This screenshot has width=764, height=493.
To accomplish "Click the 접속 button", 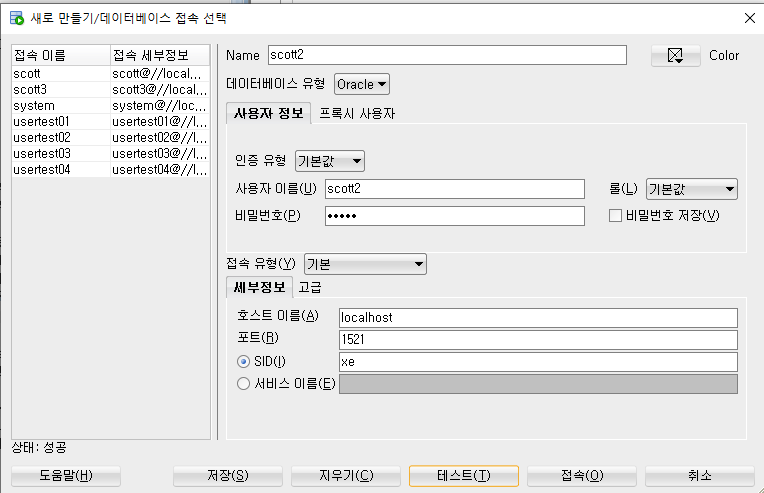I will point(582,475).
